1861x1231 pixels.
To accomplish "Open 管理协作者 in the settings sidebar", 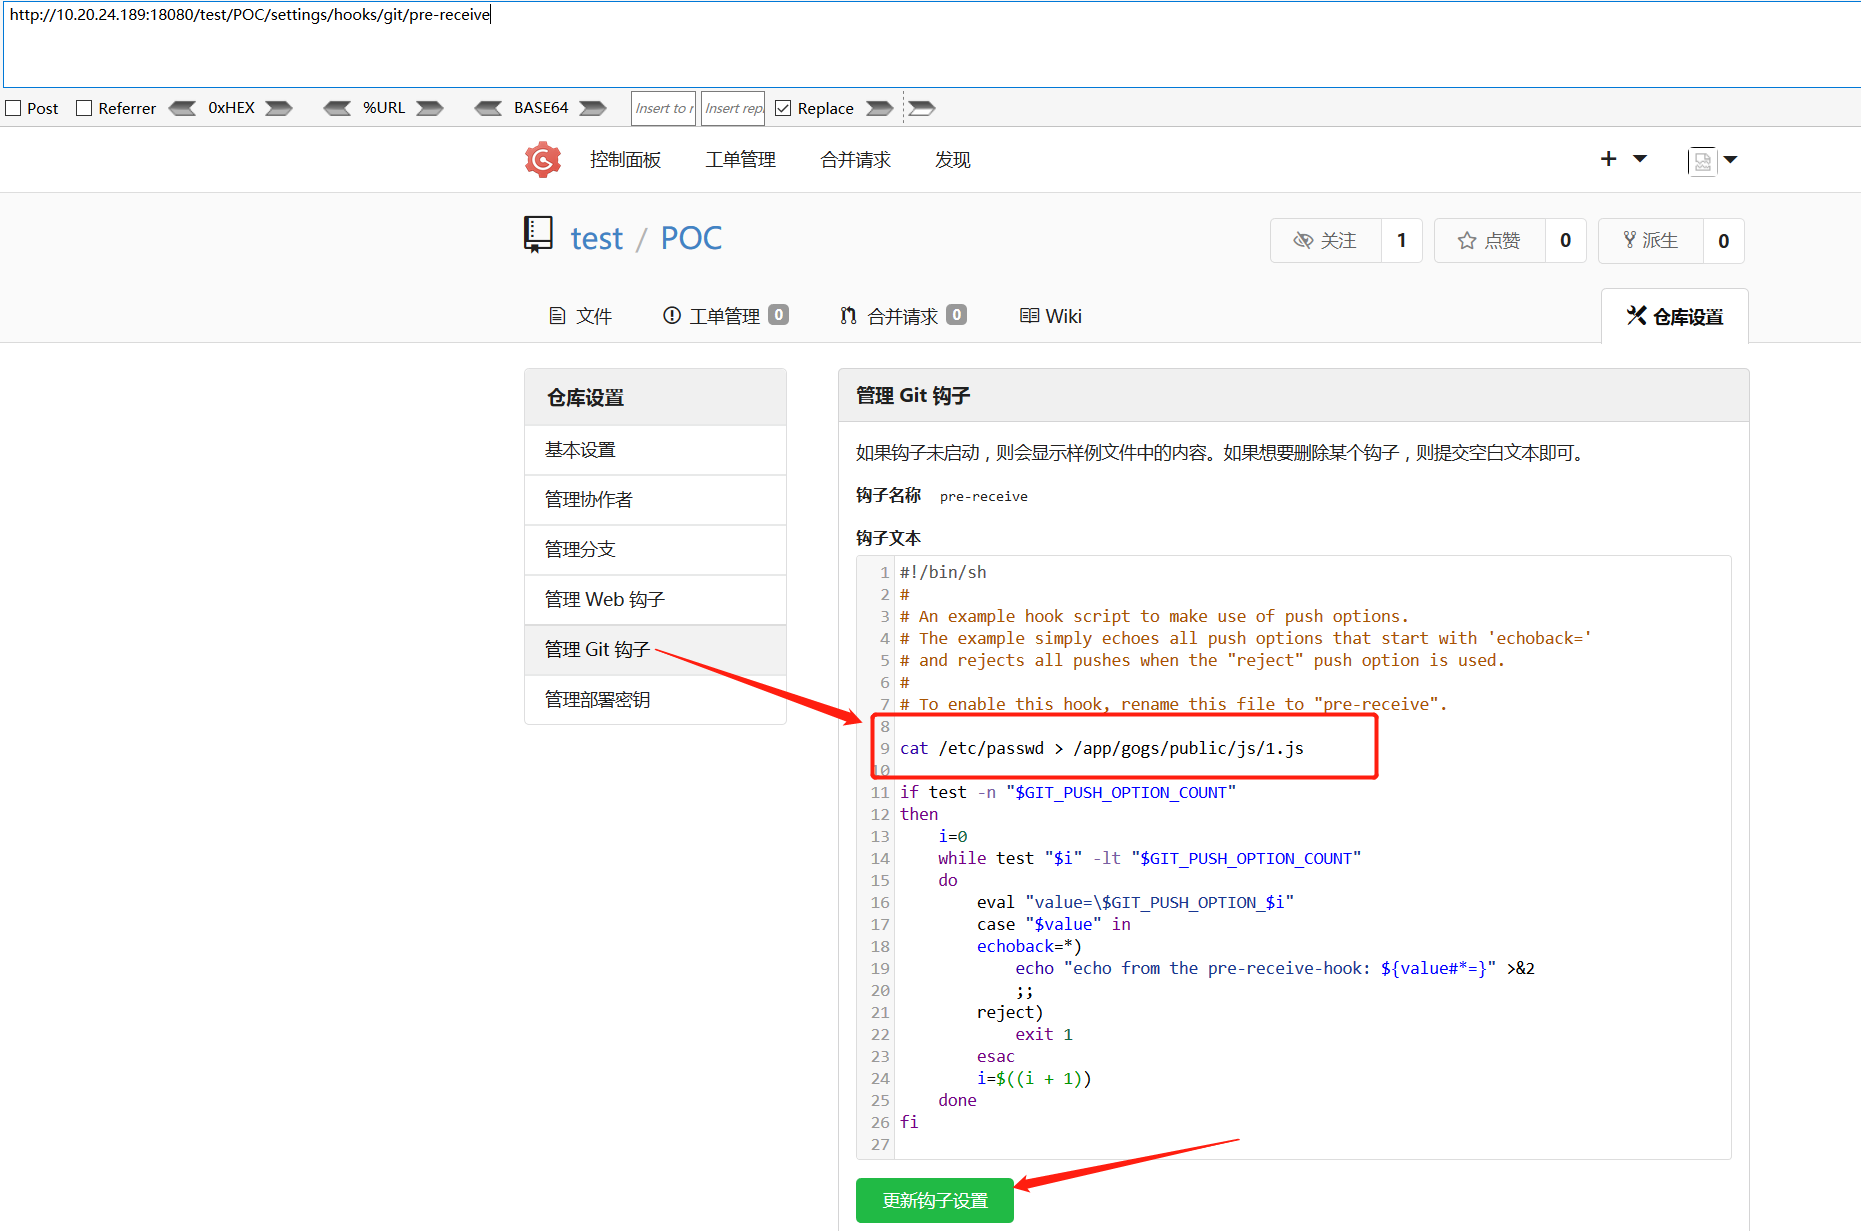I will (x=655, y=500).
